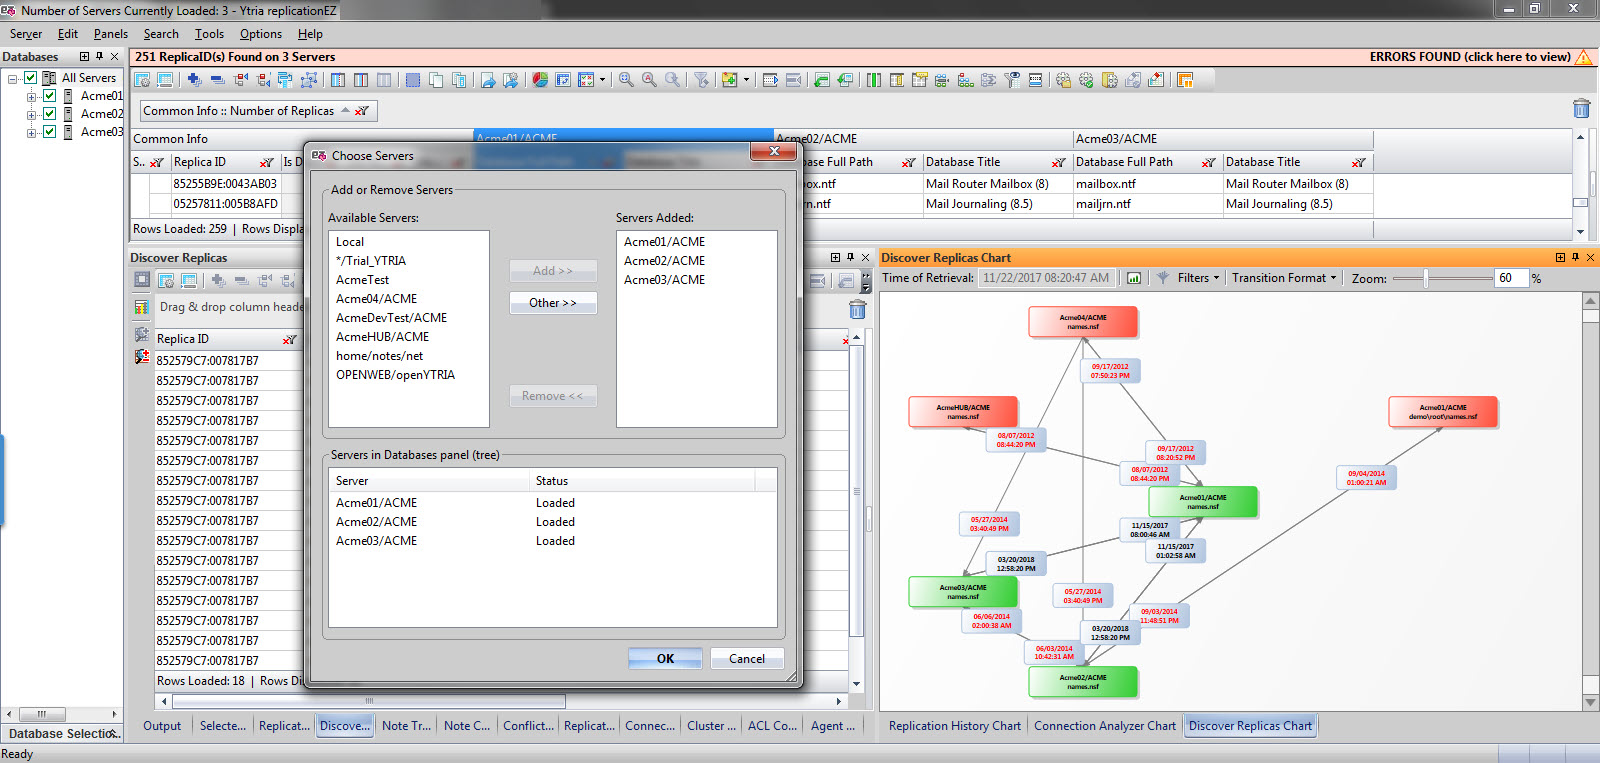Click the funnel clear-filters icon in main toolbar
Screen dimensions: 1600x763
[x=700, y=80]
